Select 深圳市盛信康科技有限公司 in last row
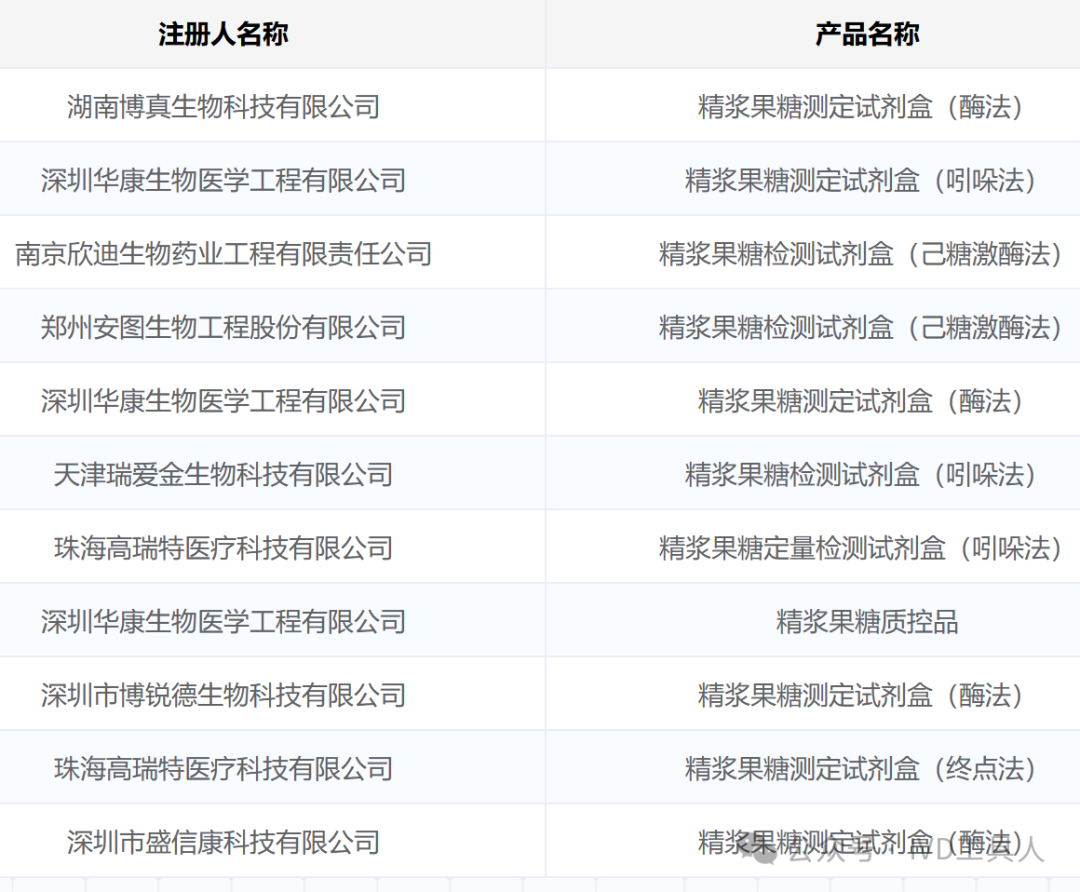Screen dimensions: 1080x892 pyautogui.click(x=222, y=840)
